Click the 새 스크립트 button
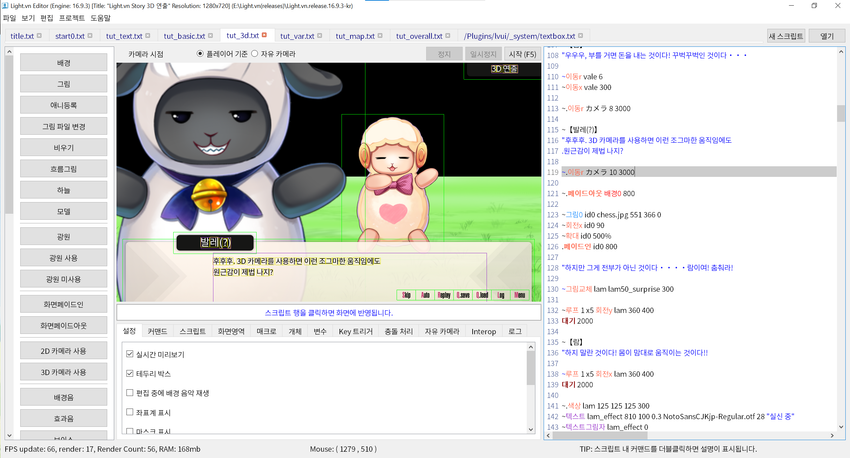850x458 pixels. click(785, 36)
